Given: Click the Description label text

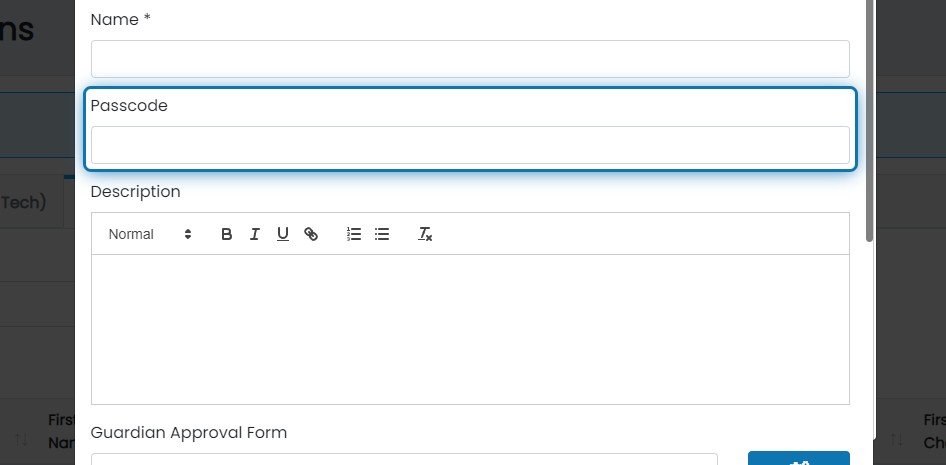Looking at the screenshot, I should pos(135,192).
